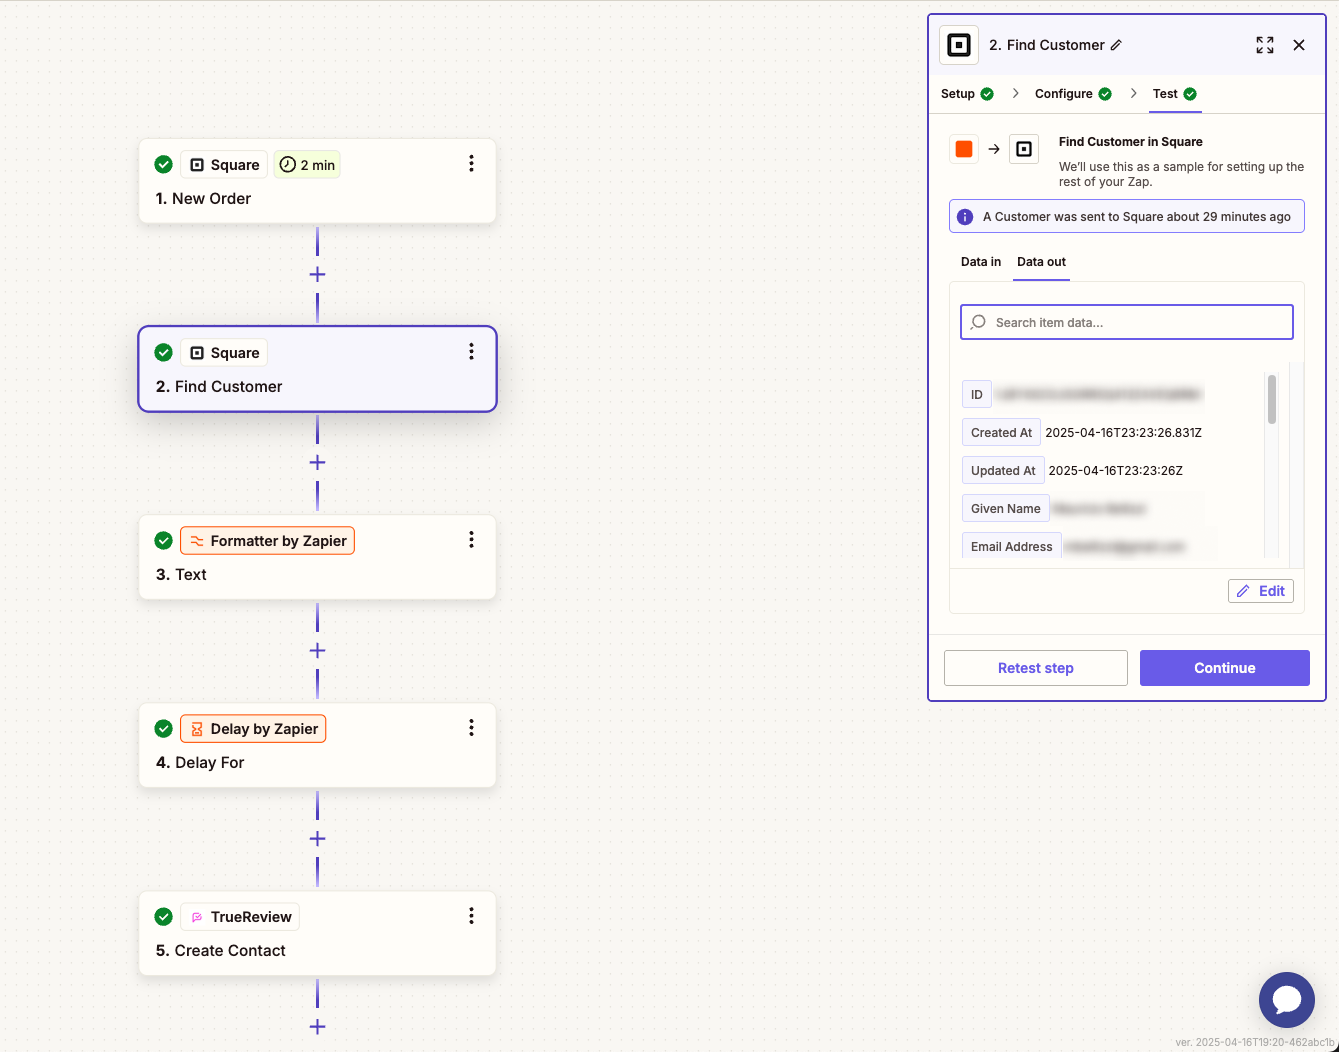Click the orange trigger icon in test summary
Viewport: 1339px width, 1052px height.
point(964,149)
